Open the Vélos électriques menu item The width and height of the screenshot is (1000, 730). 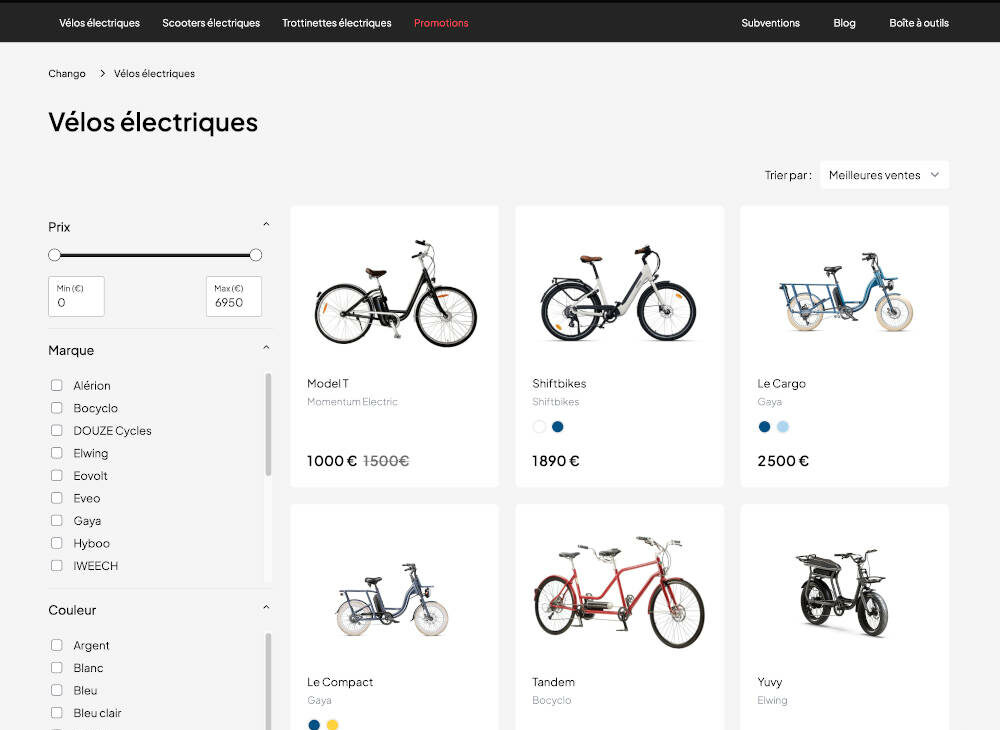tap(99, 23)
